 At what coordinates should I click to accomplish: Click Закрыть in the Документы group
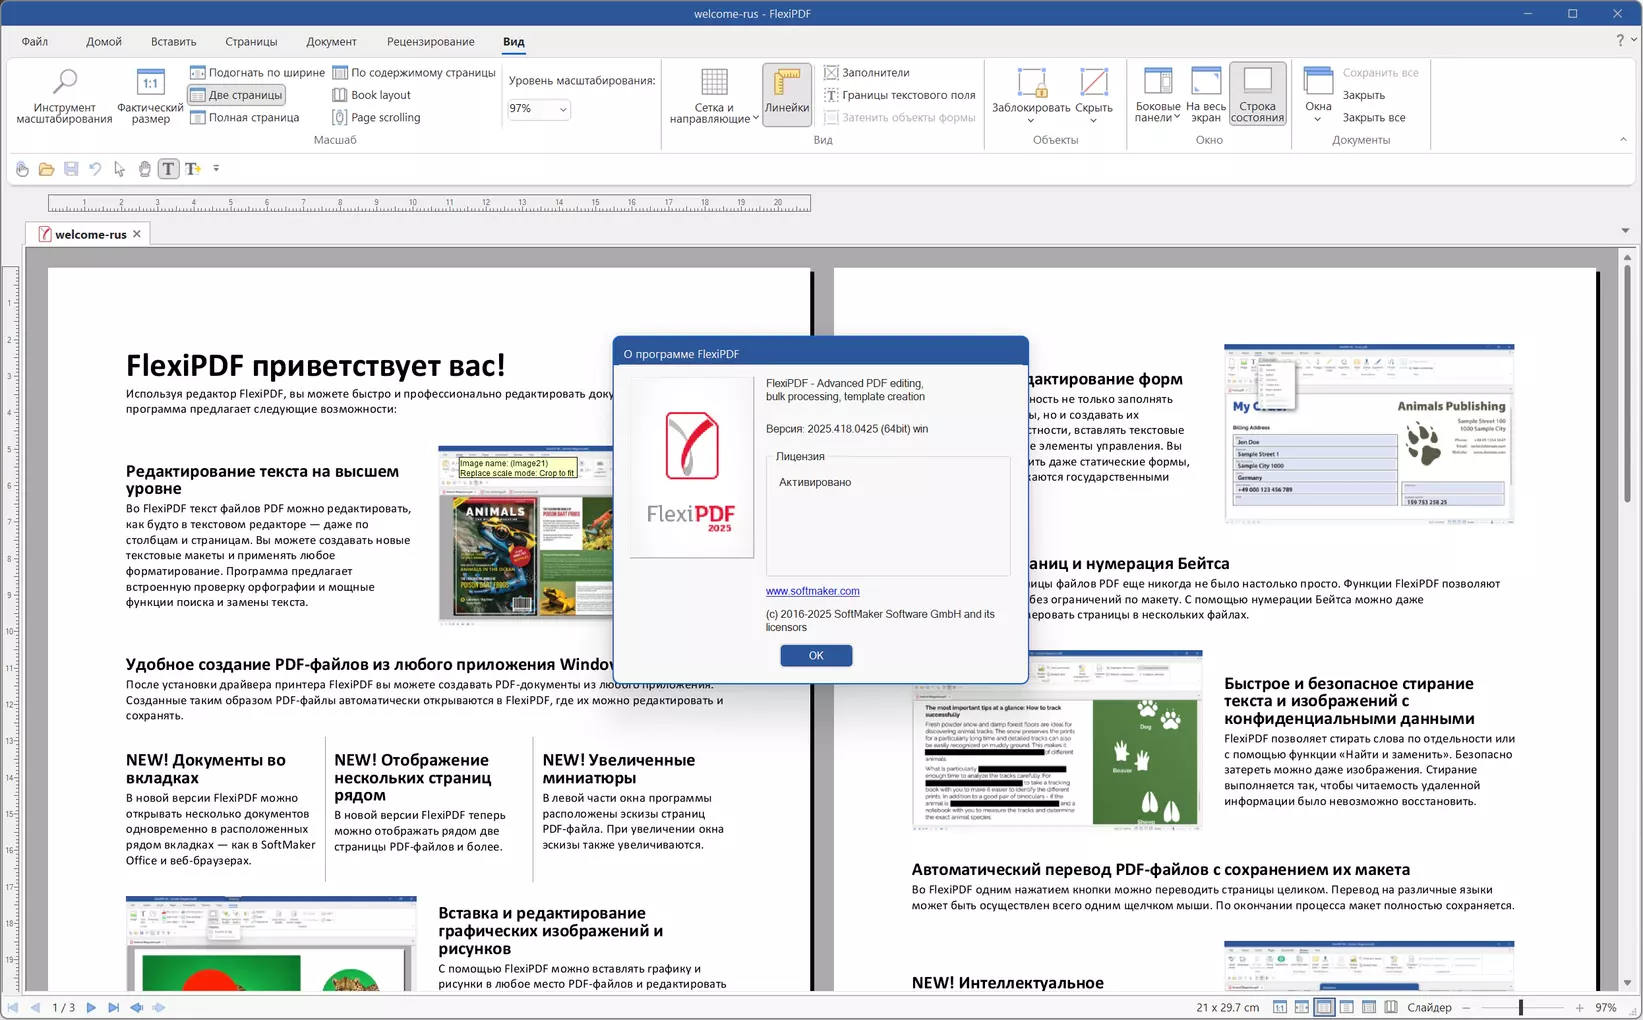1364,95
